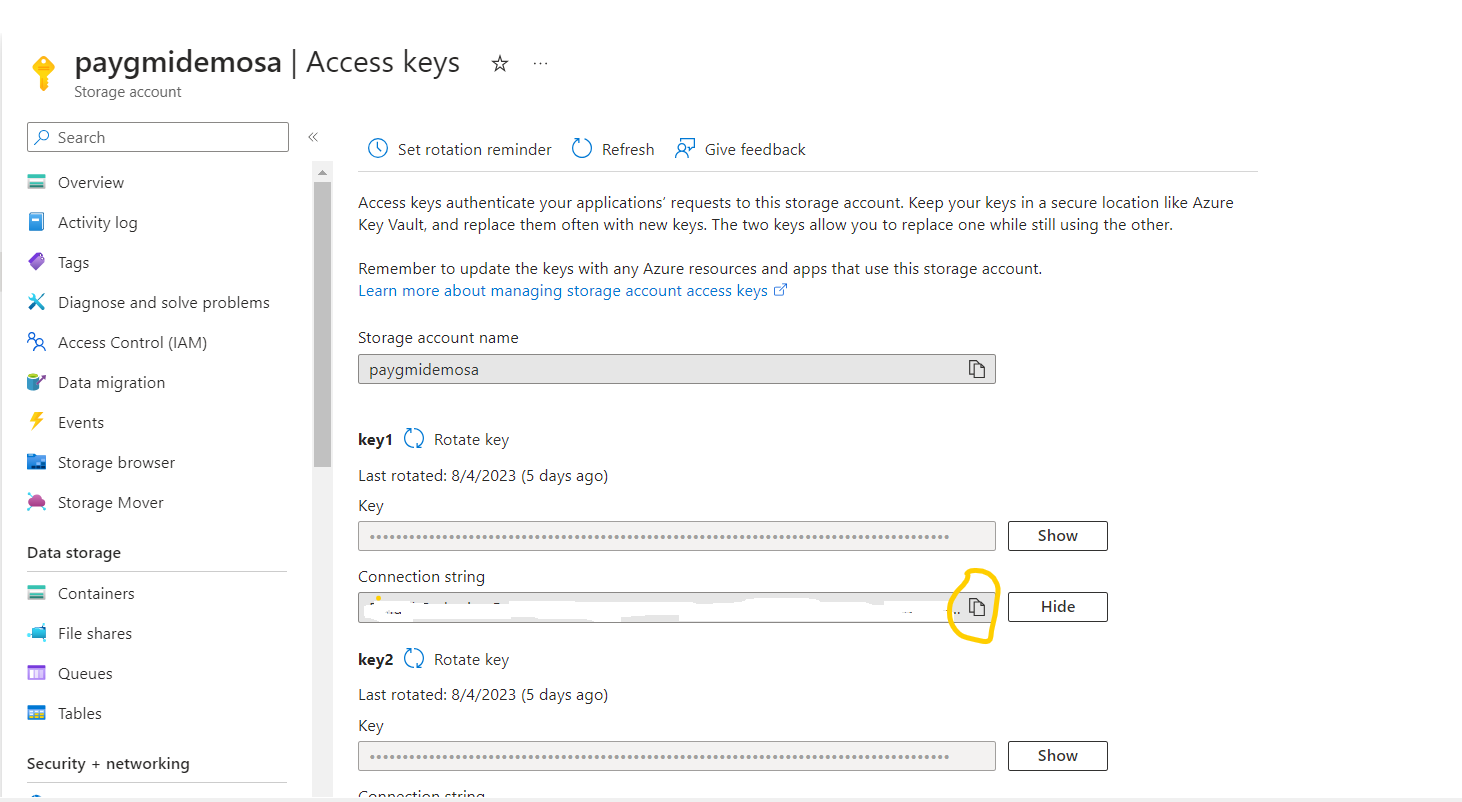Open Storage browser in the sidebar
This screenshot has width=1462, height=802.
(116, 462)
